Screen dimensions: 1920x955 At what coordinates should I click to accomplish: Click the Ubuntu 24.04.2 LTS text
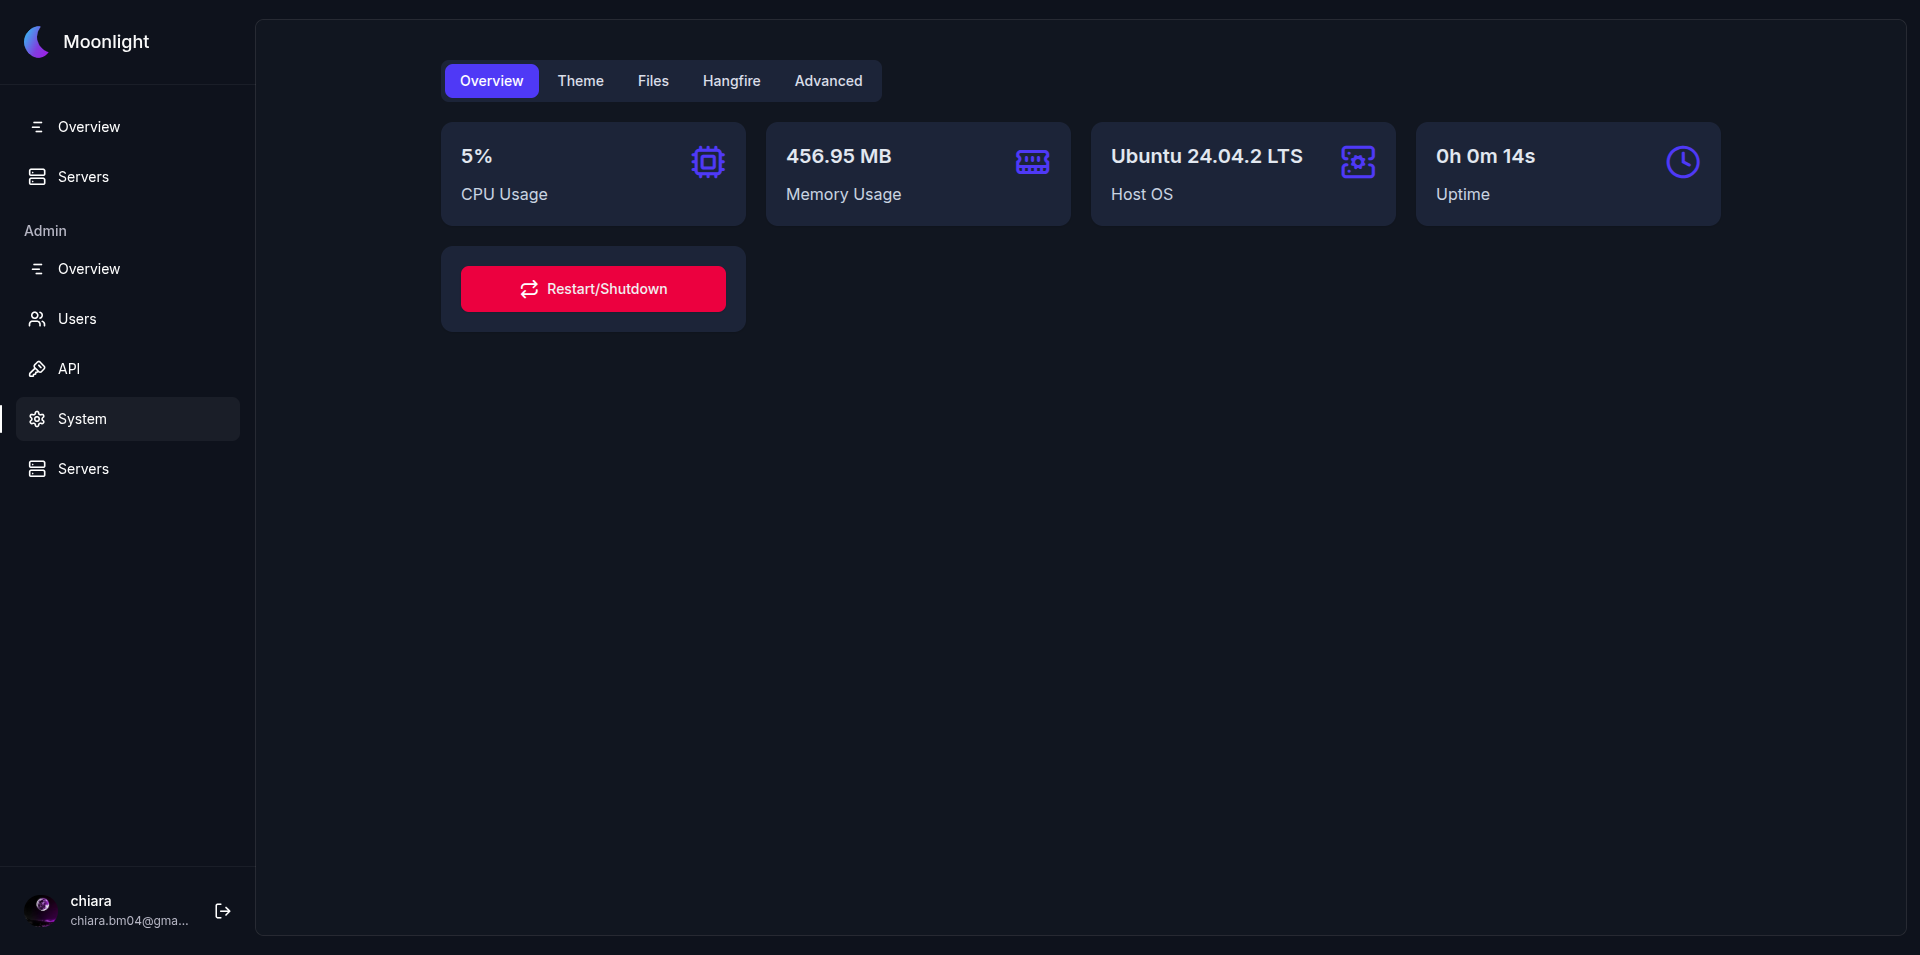pyautogui.click(x=1207, y=156)
